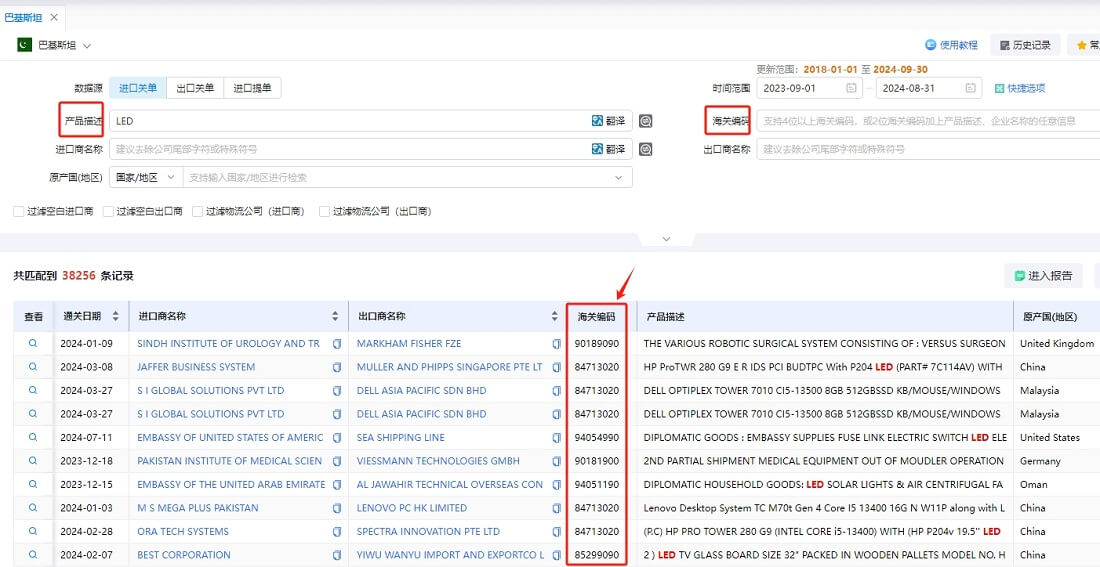View details of ORA TECH SYSTEMS row
1100x567 pixels.
[33, 531]
